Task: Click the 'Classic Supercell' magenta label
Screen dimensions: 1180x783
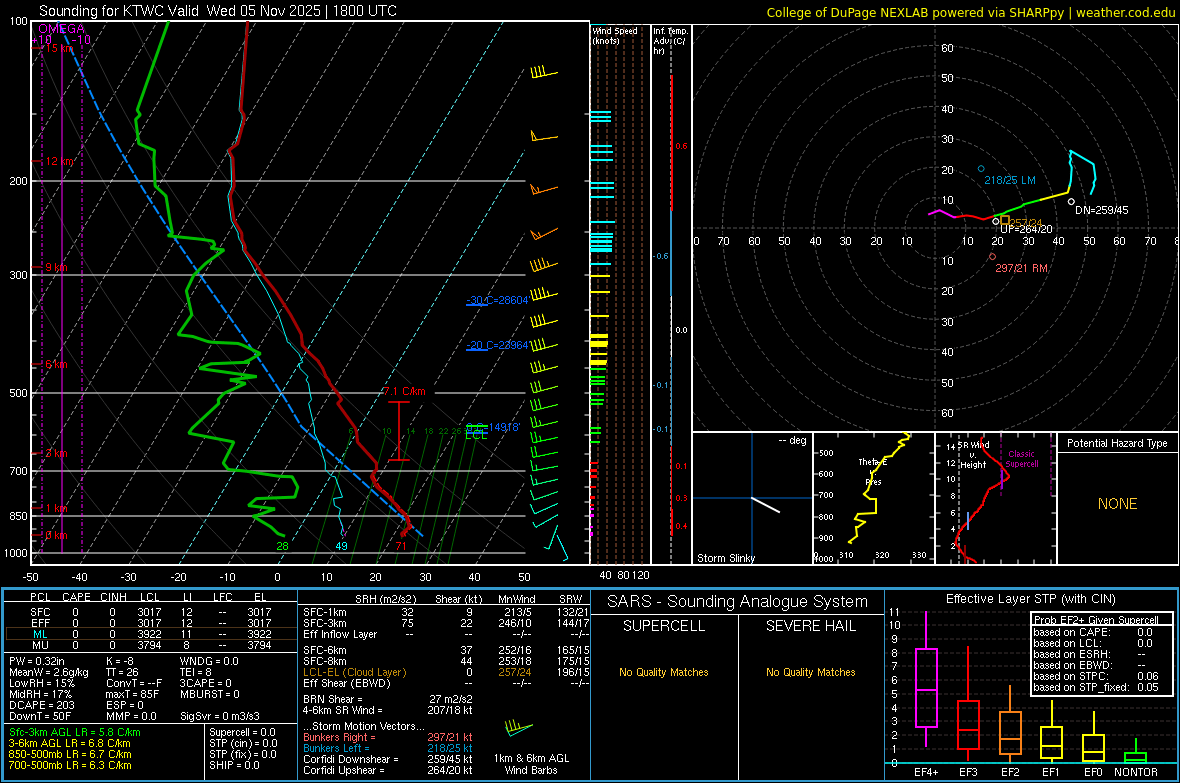Action: pos(1021,459)
